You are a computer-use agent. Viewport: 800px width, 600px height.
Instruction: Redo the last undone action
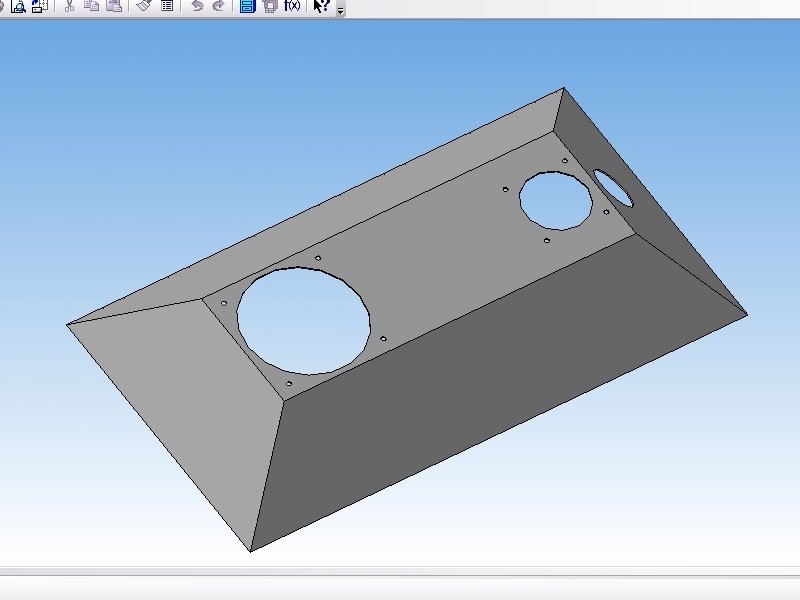218,6
